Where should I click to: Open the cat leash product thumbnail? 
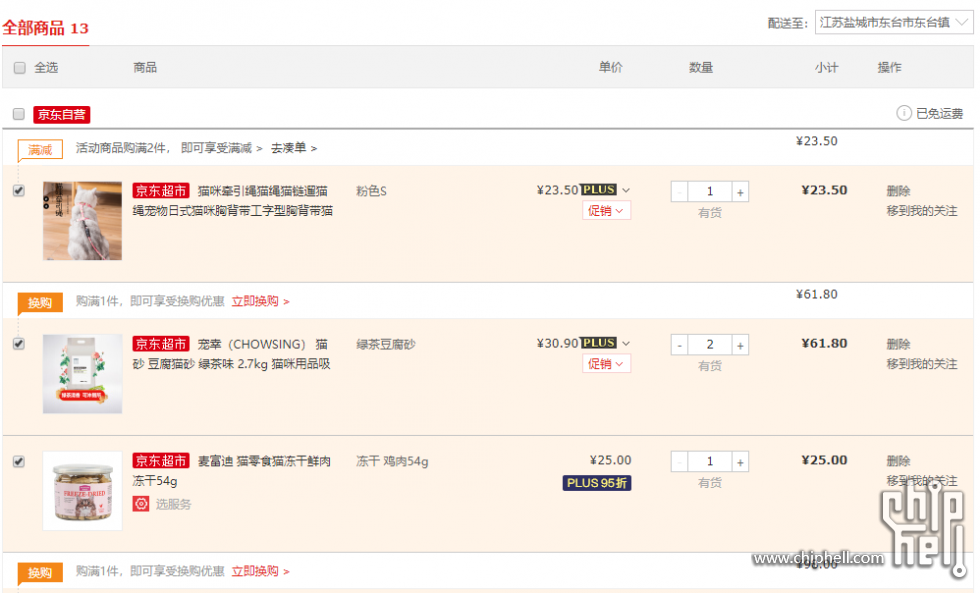82,221
